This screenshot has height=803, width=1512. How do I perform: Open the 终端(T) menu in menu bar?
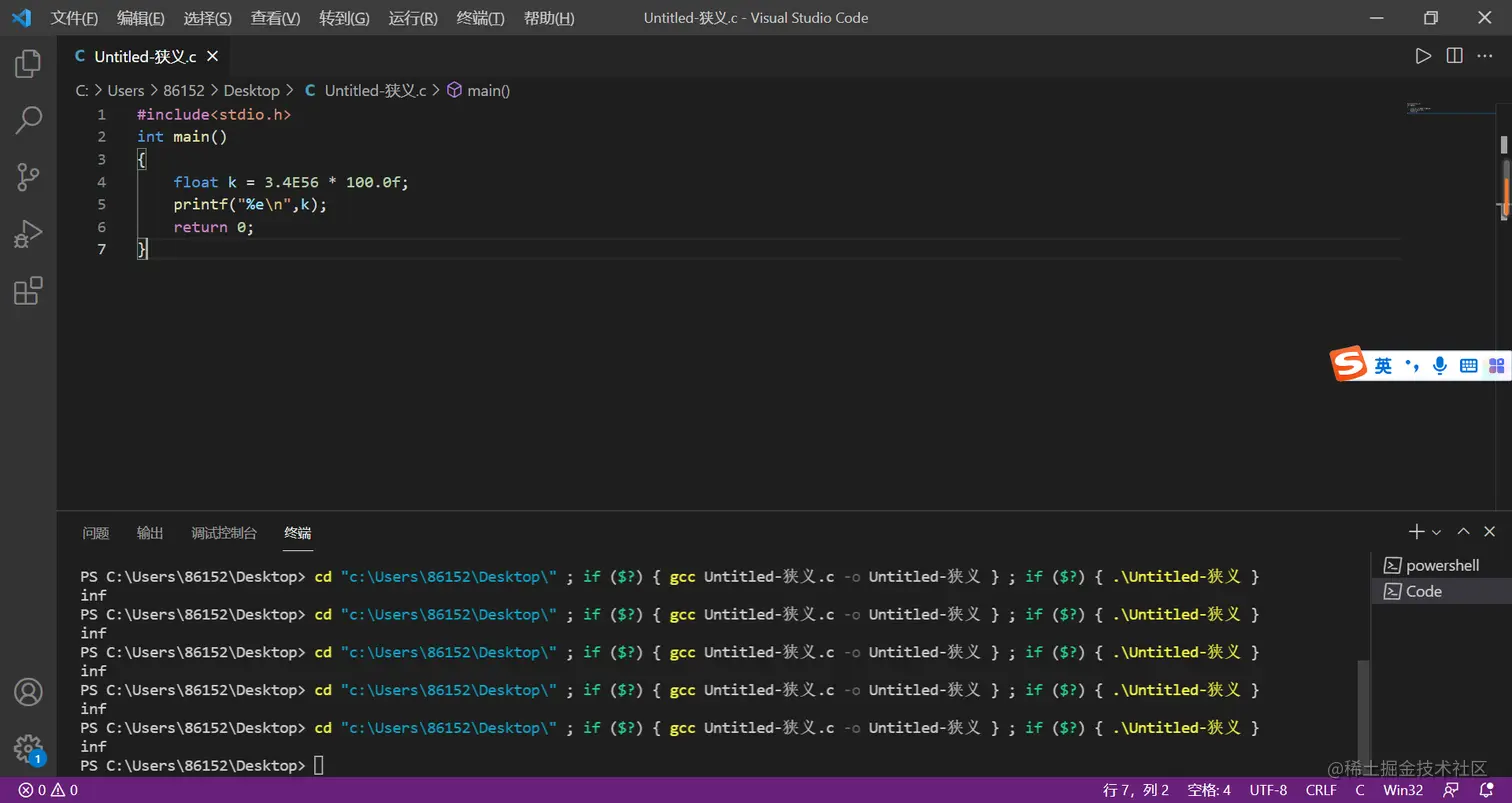tap(480, 18)
